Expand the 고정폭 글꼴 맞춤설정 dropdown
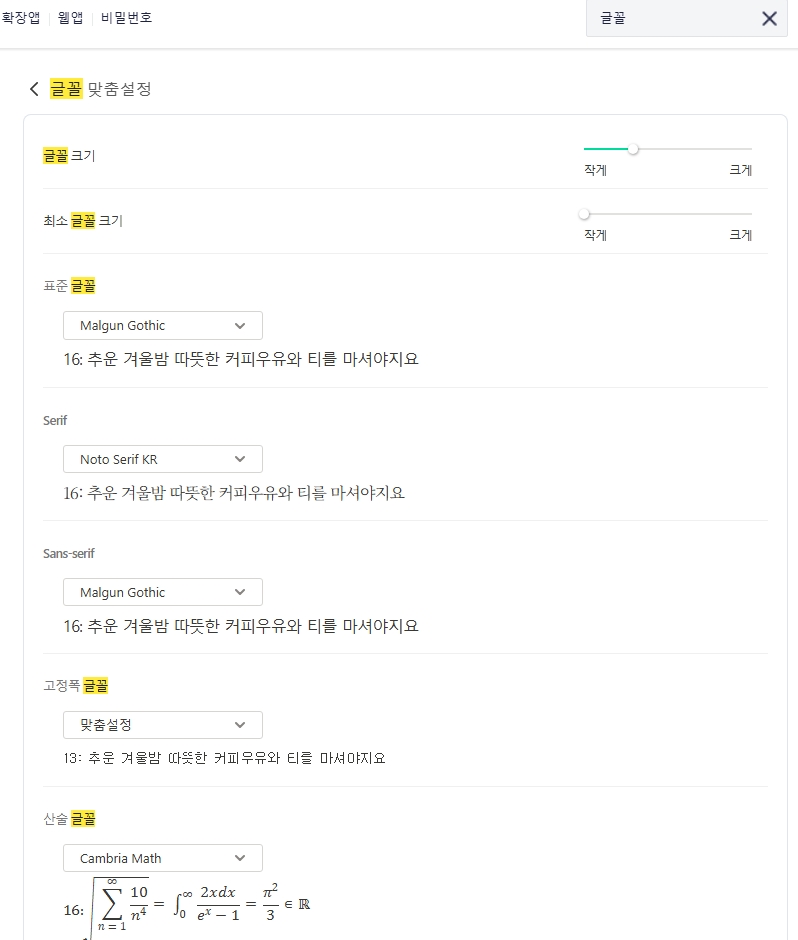This screenshot has width=798, height=940. (162, 725)
